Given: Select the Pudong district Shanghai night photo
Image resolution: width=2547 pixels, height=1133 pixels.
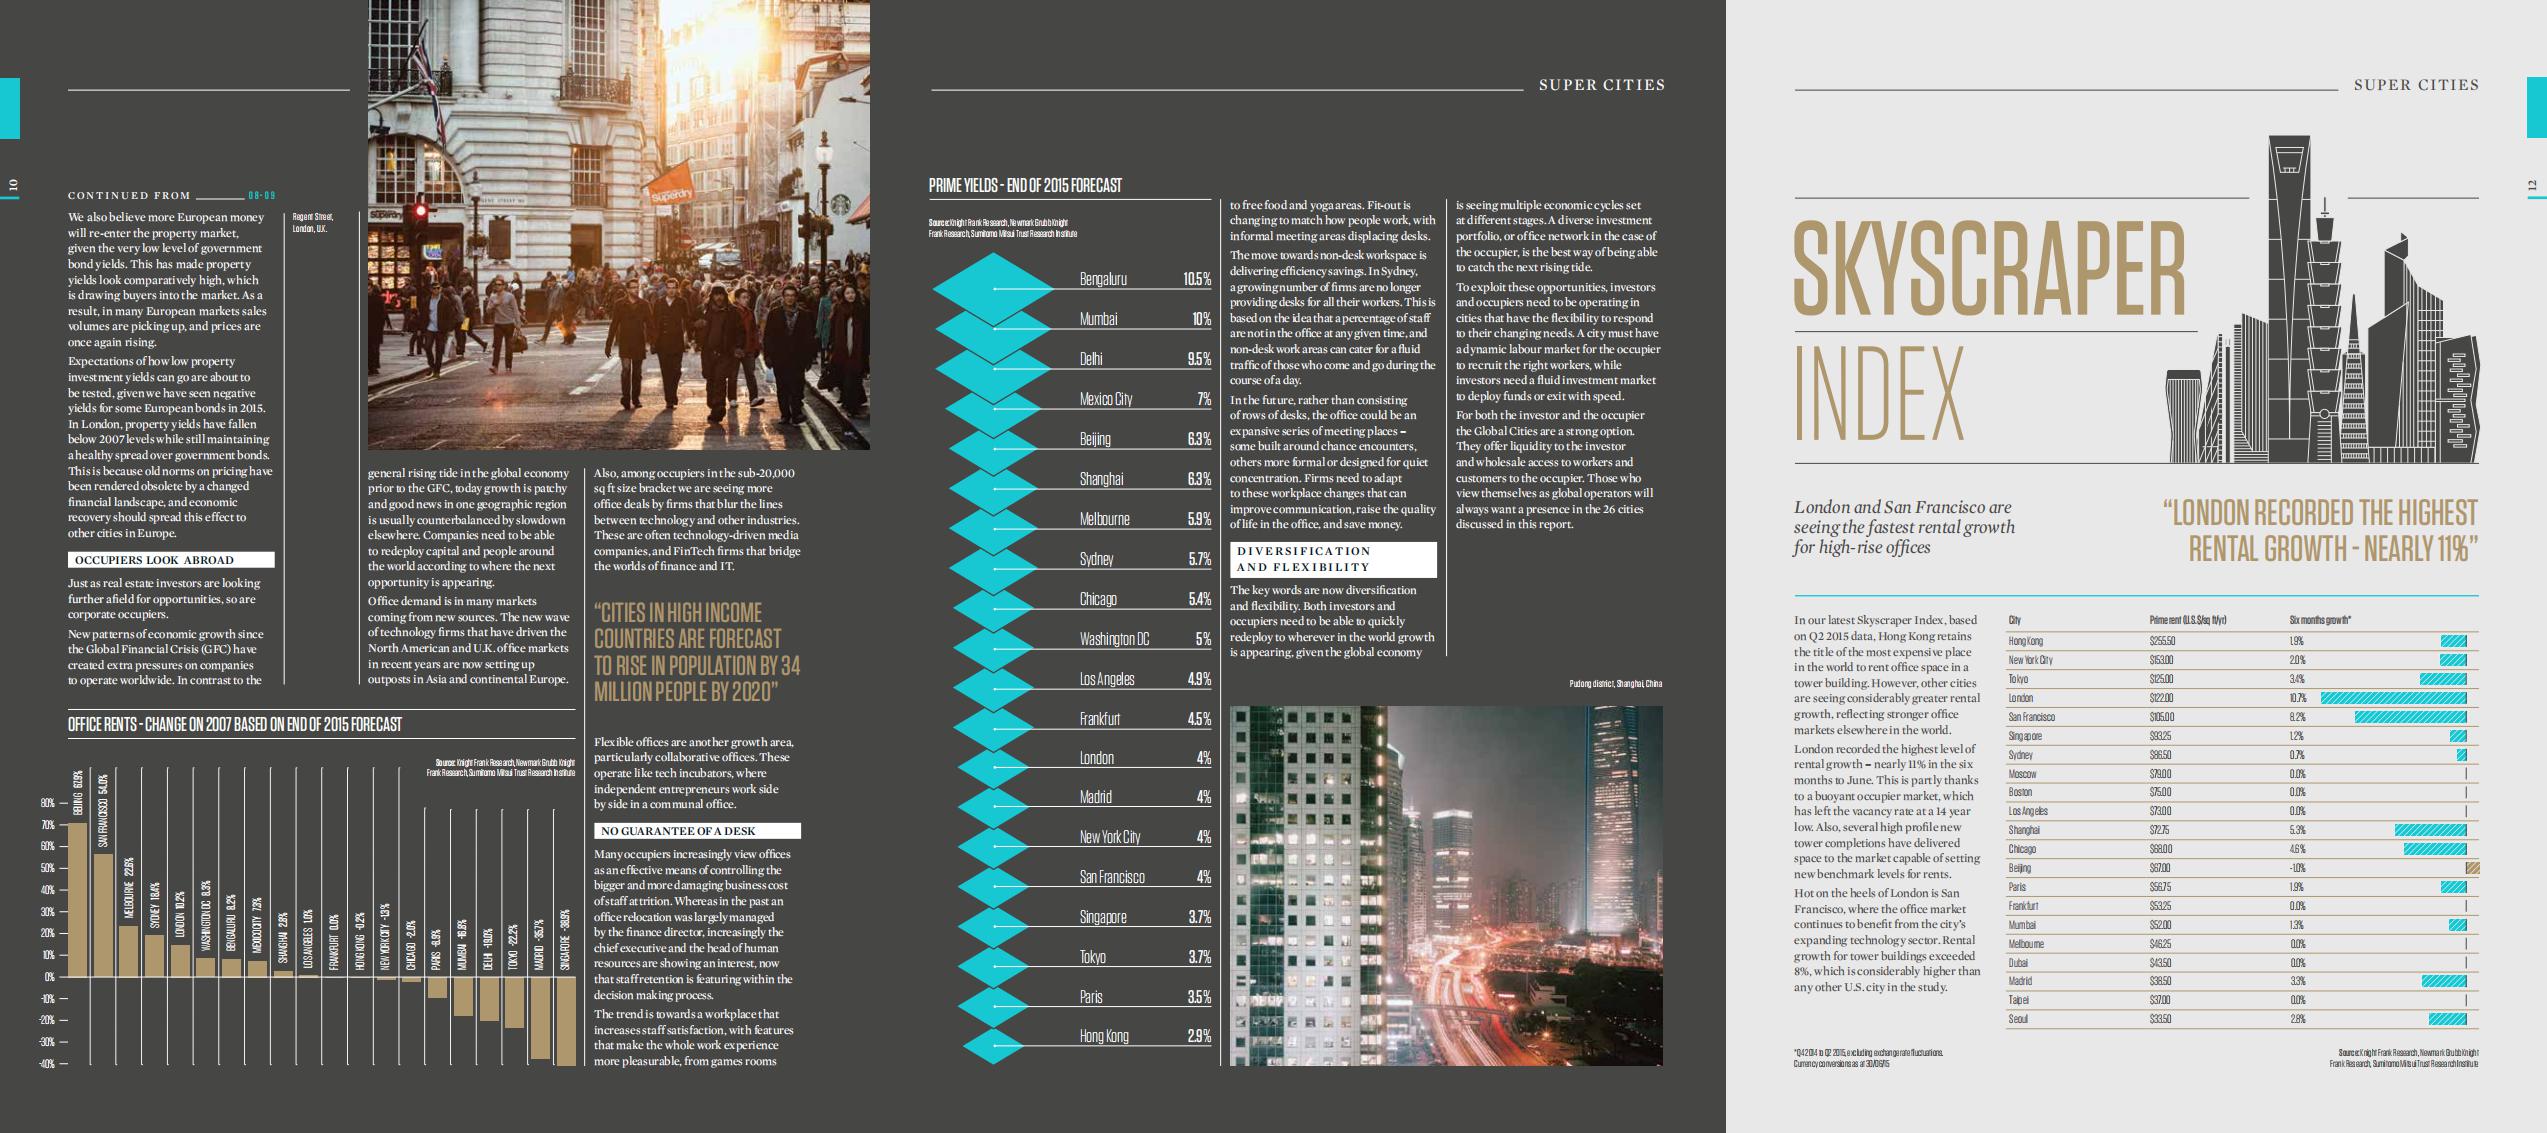Looking at the screenshot, I should pyautogui.click(x=1445, y=885).
